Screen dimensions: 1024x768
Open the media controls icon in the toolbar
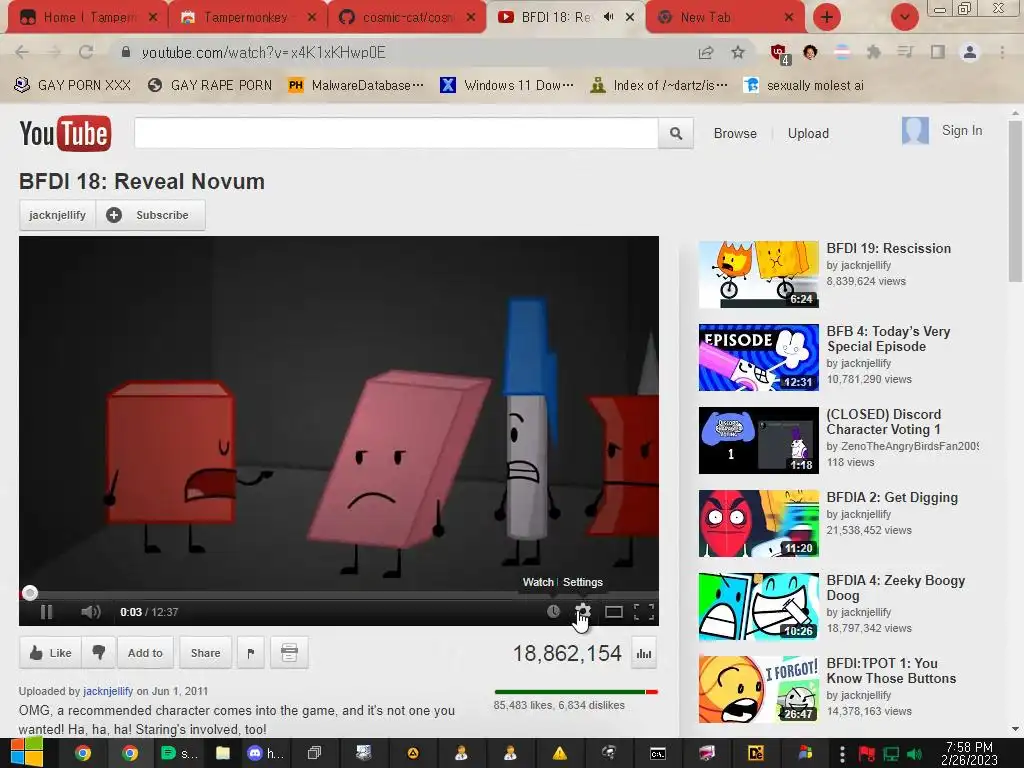pyautogui.click(x=905, y=52)
